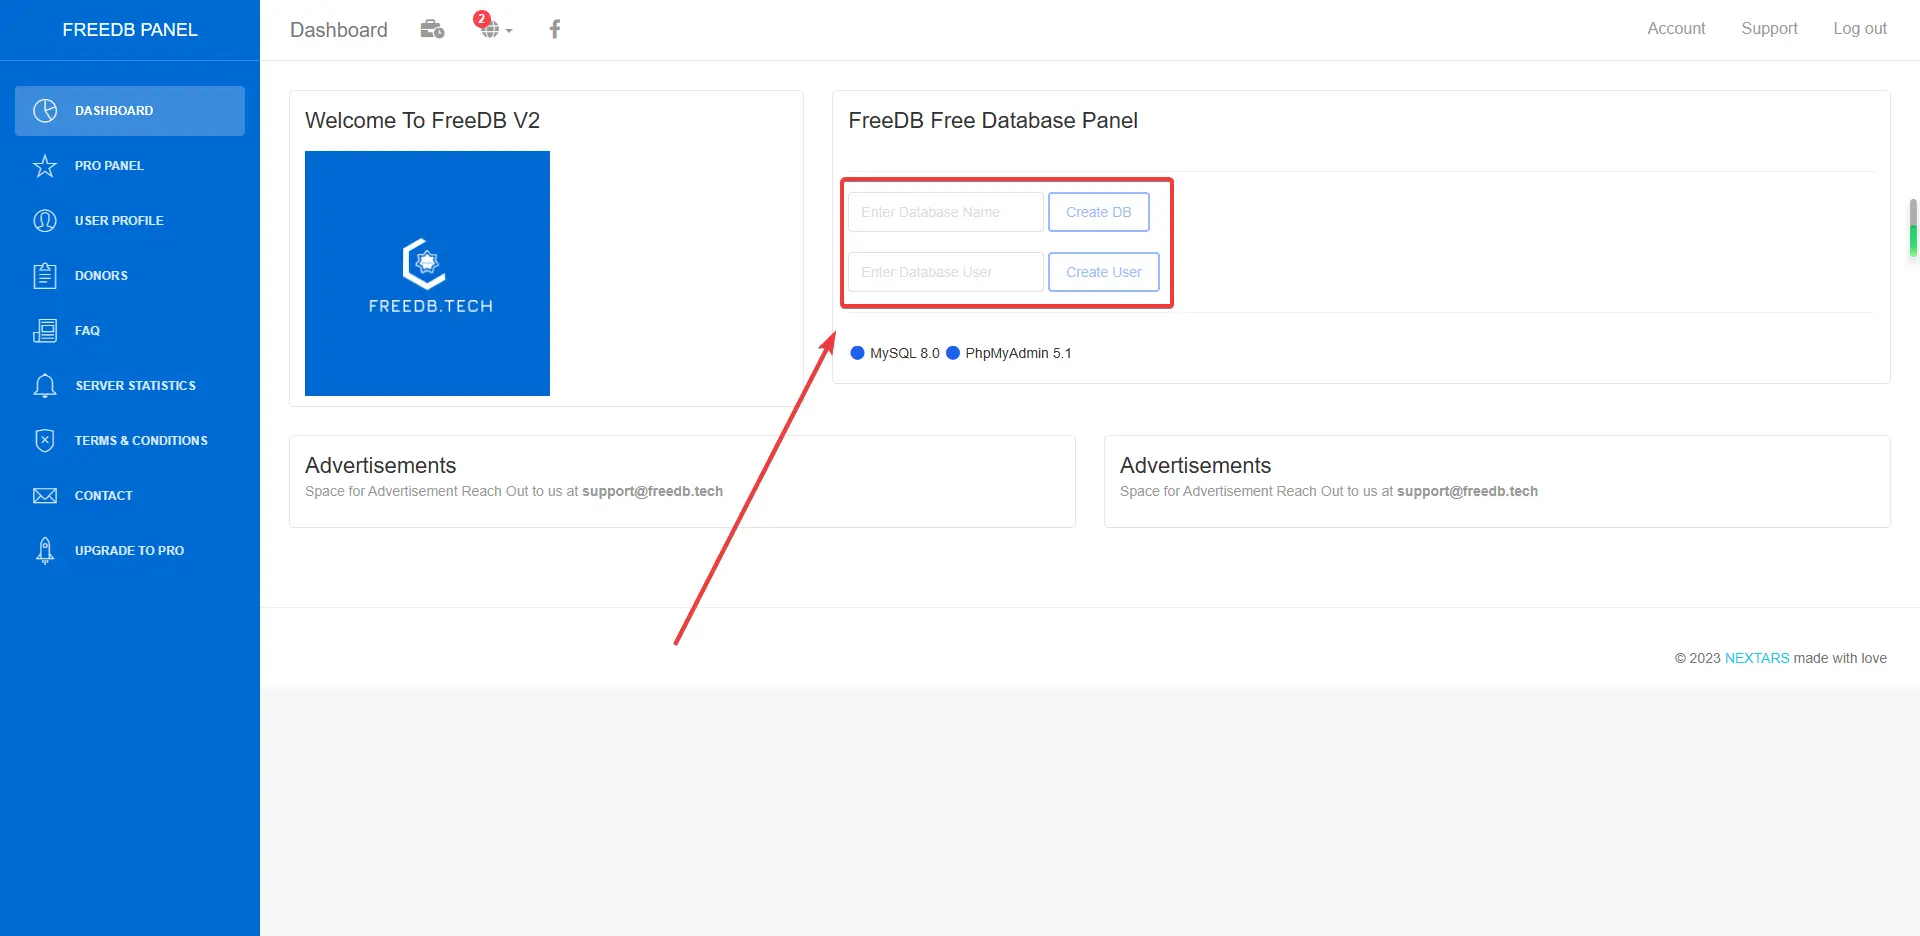Click the FREEDB.TECH logo image
This screenshot has width=1920, height=936.
(x=427, y=273)
